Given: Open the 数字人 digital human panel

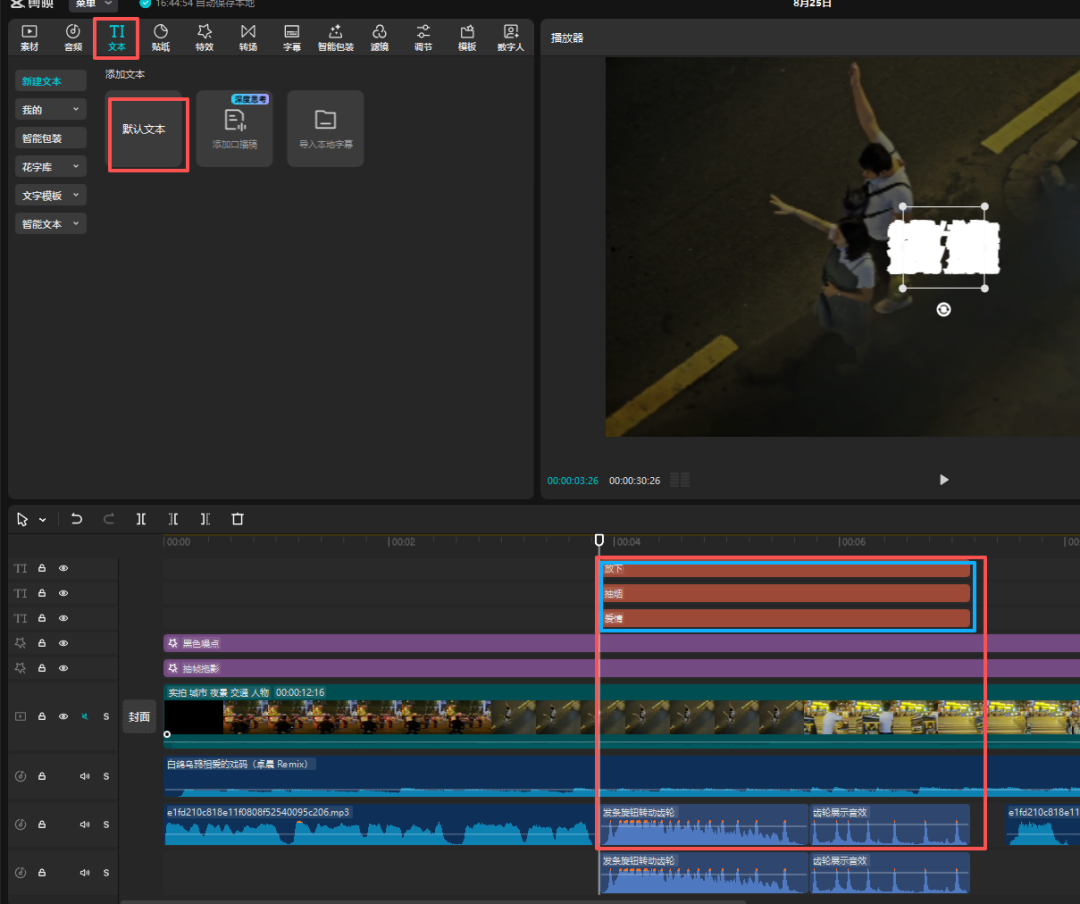Looking at the screenshot, I should coord(511,38).
